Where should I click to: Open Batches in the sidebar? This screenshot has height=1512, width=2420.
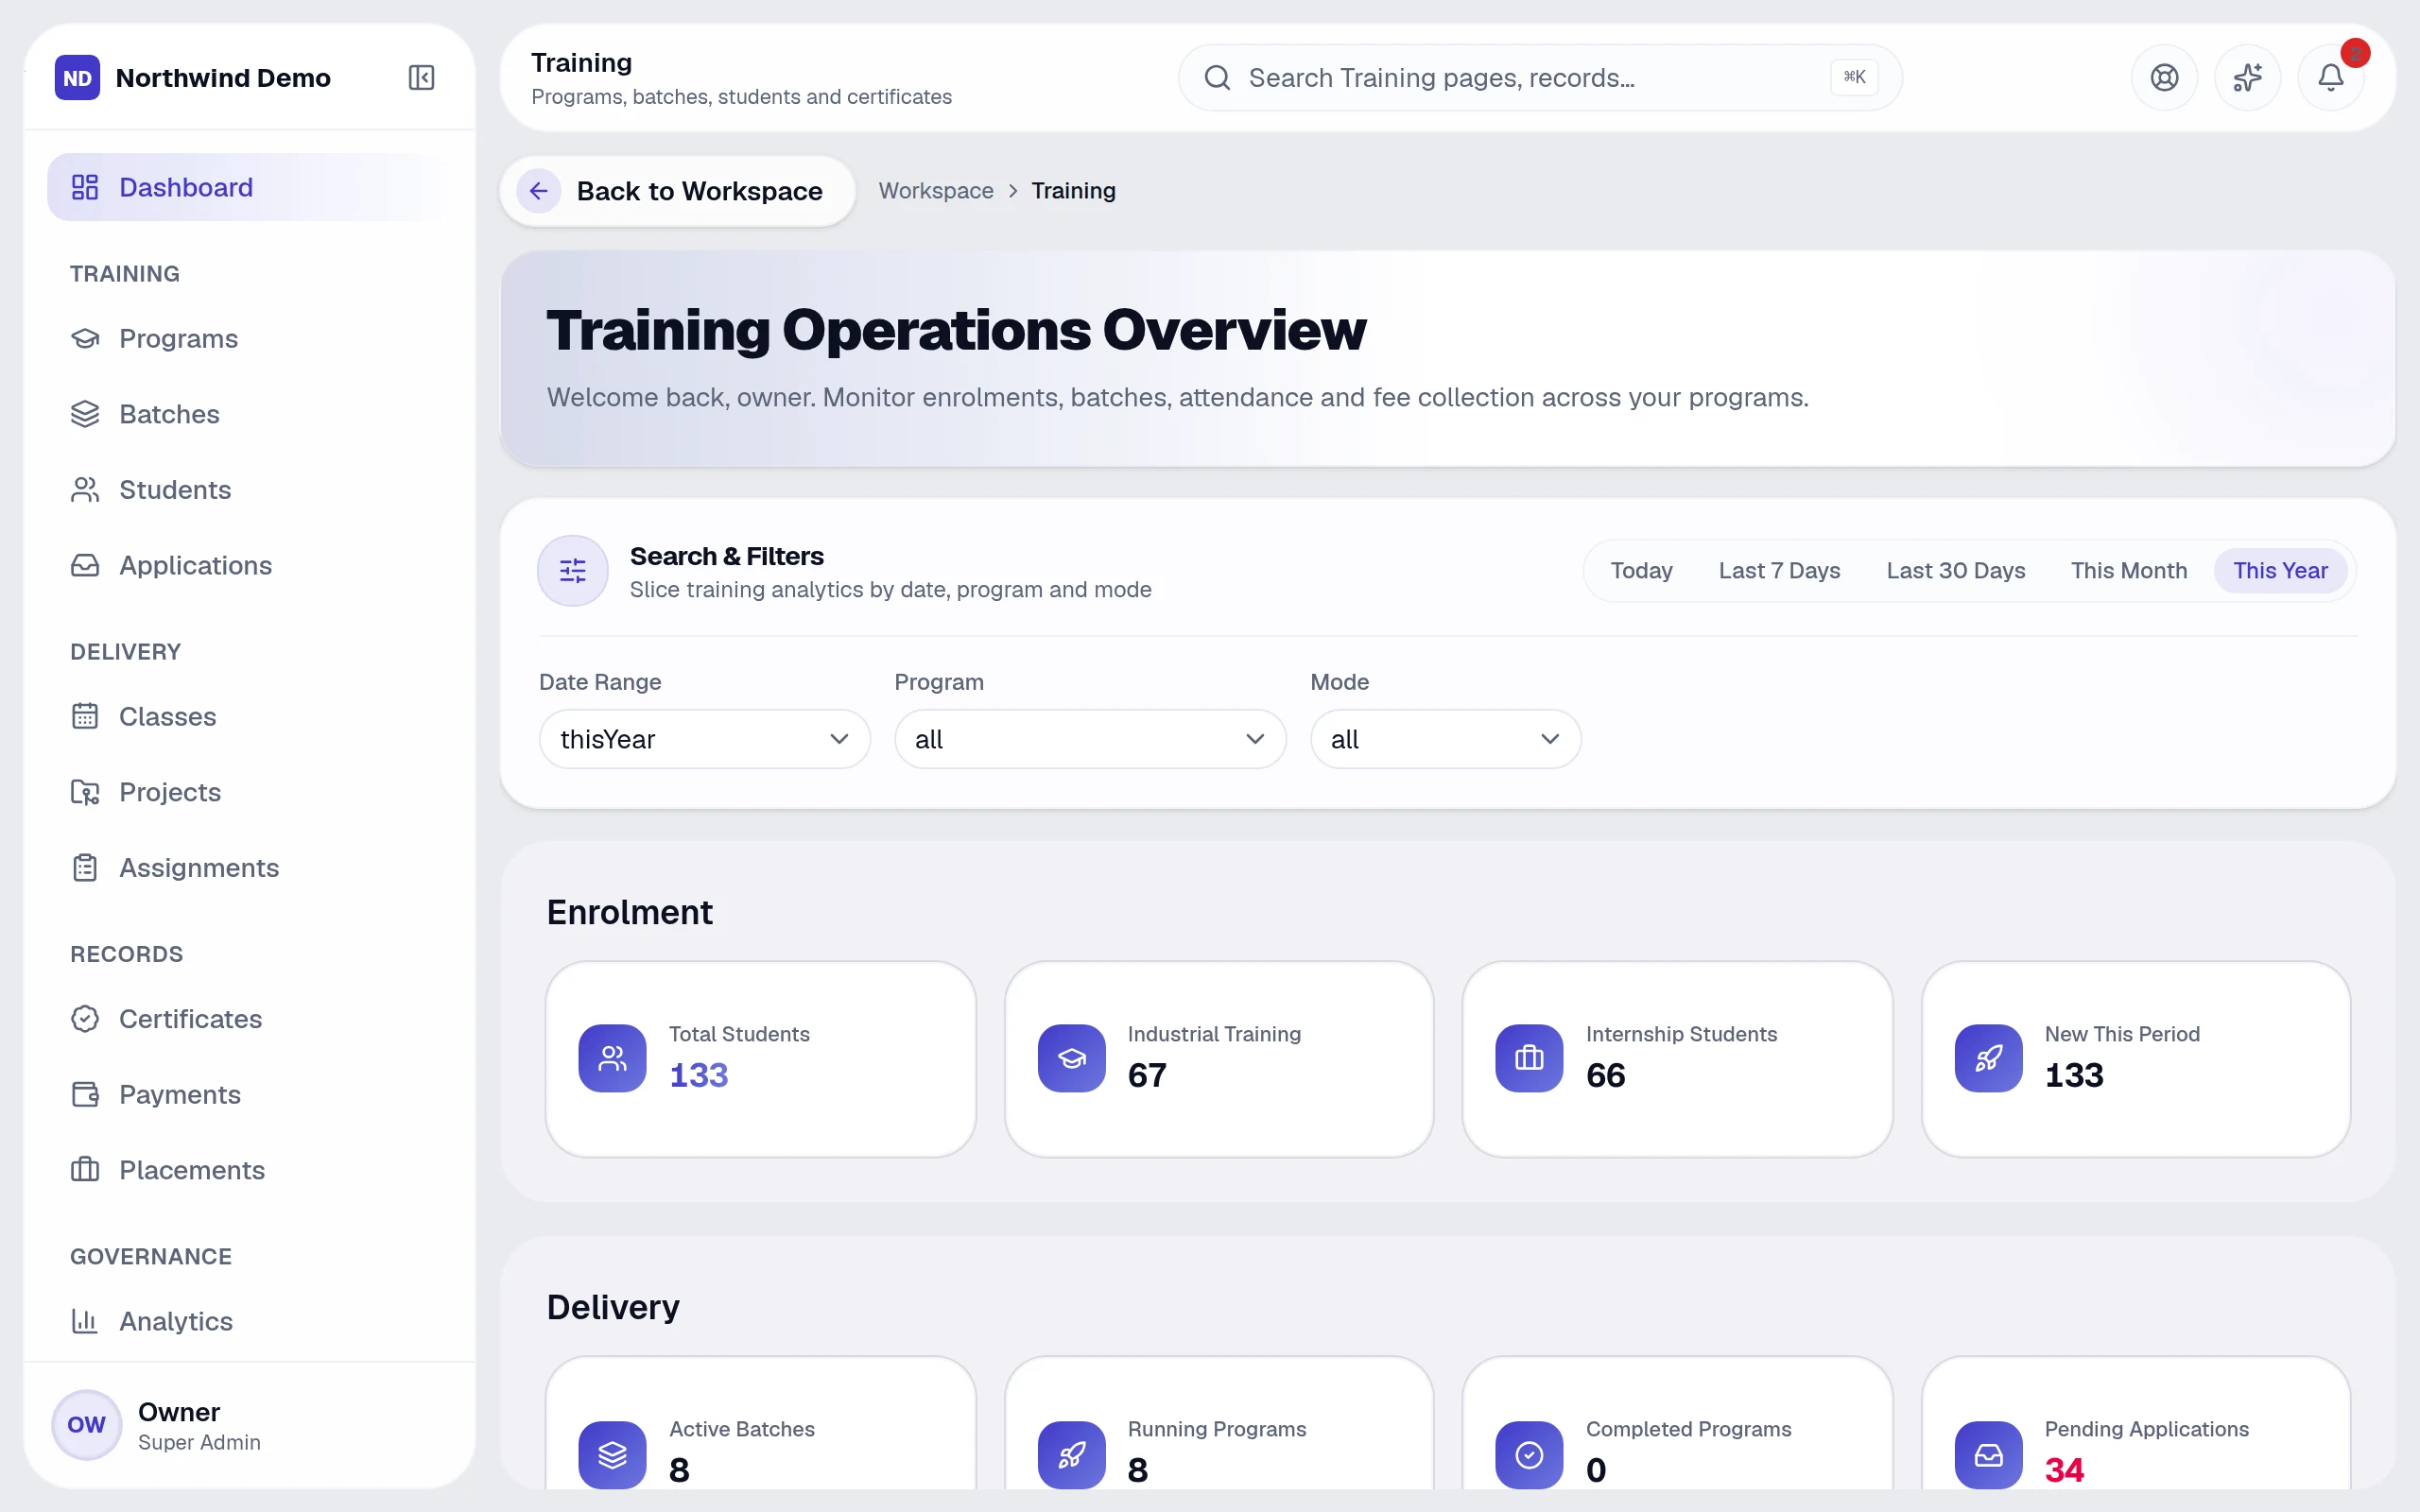[249, 414]
